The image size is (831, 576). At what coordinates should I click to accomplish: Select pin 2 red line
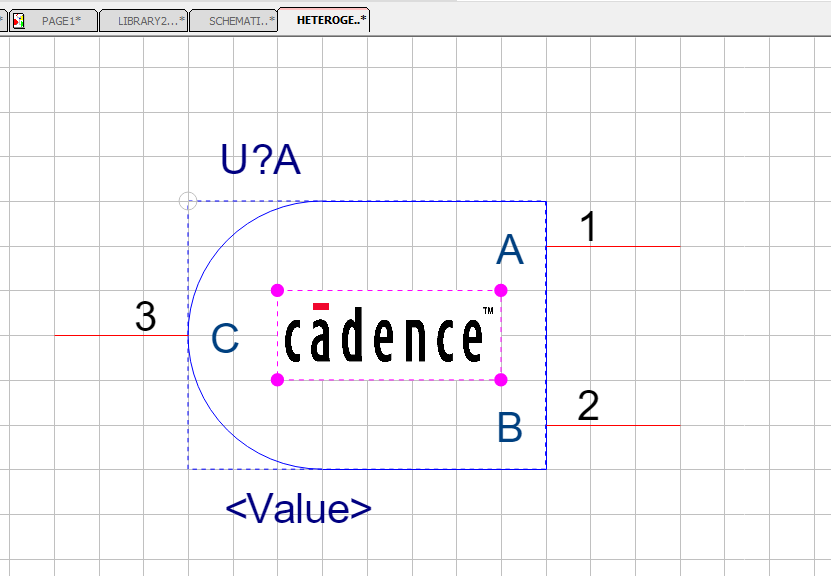(x=613, y=425)
